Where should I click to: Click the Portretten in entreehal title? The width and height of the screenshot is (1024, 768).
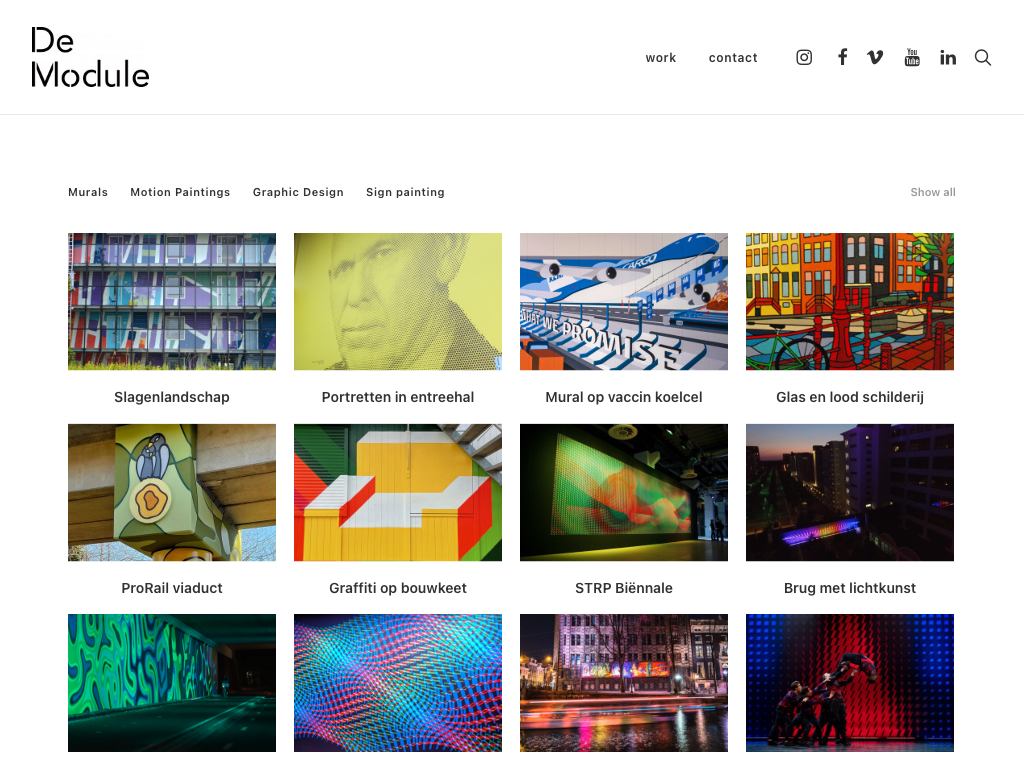point(398,397)
